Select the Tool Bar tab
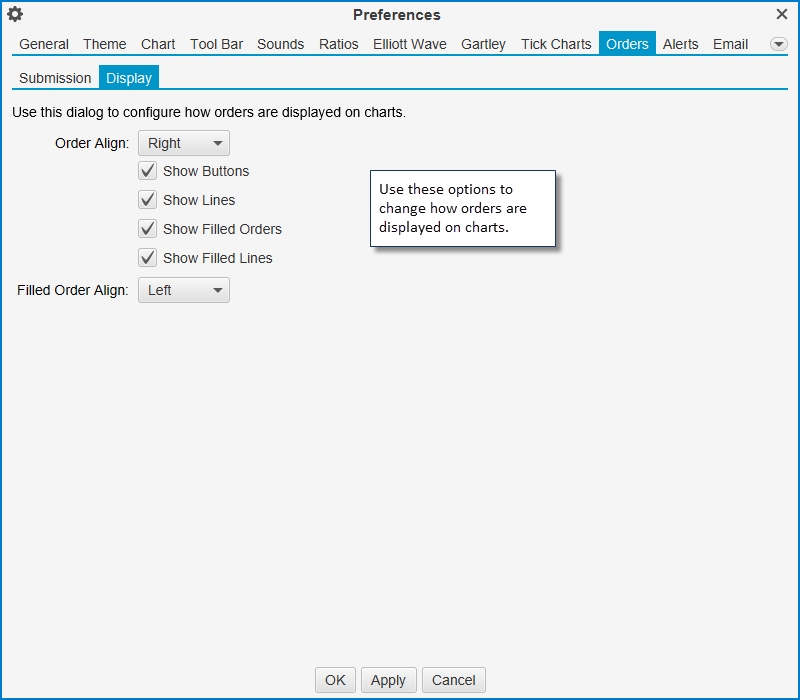The height and width of the screenshot is (700, 800). 216,44
